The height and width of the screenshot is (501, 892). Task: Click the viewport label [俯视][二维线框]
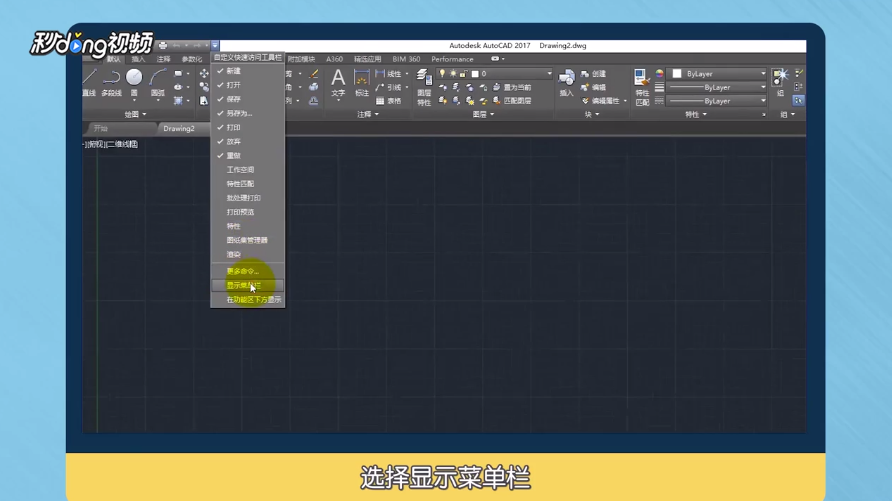[x=111, y=144]
